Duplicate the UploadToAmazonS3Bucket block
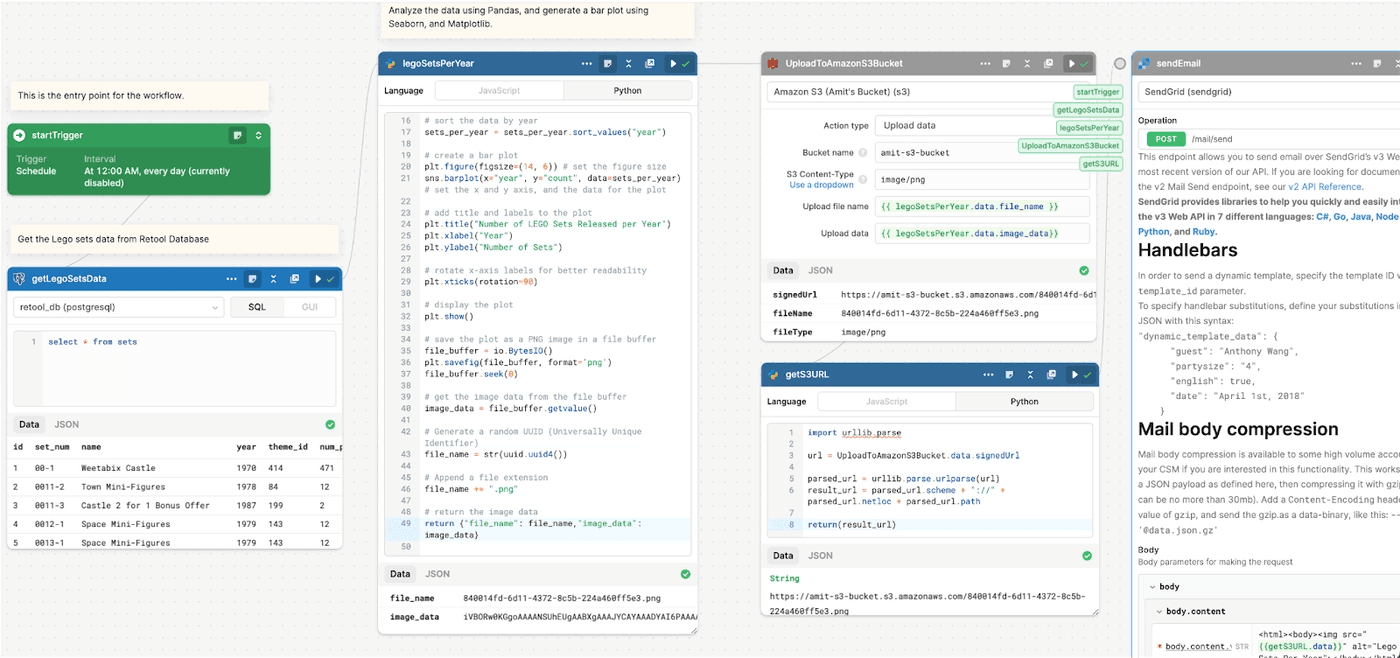Viewport: 1400px width, 658px height. pos(1048,64)
